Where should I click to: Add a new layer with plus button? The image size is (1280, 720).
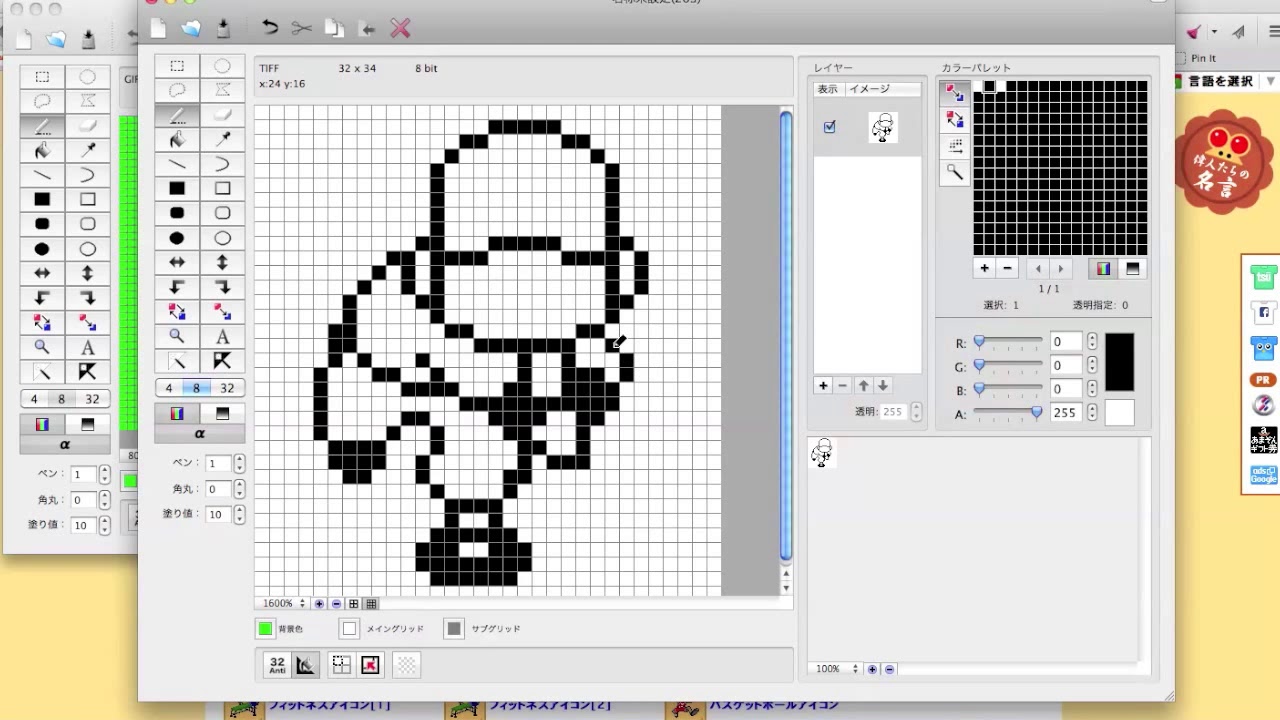point(823,386)
